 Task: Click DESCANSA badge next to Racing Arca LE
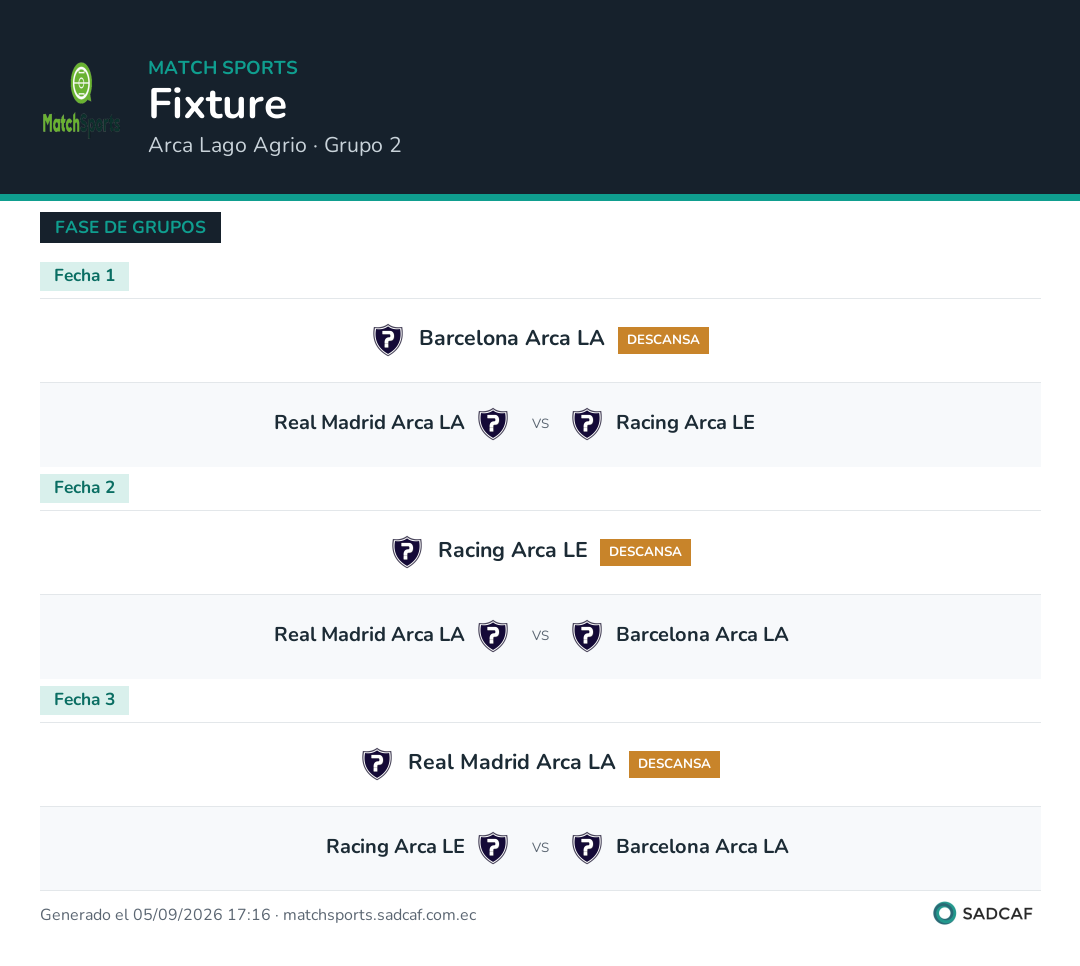[x=645, y=553]
